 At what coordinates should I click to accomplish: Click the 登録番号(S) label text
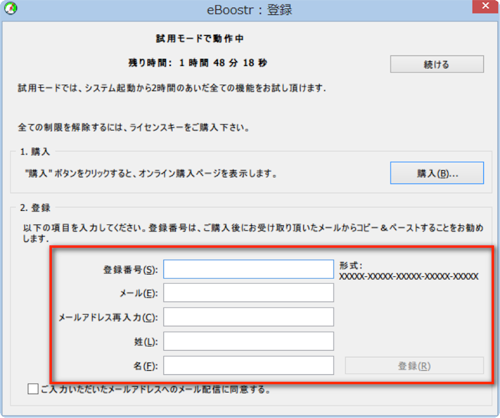[x=130, y=269]
